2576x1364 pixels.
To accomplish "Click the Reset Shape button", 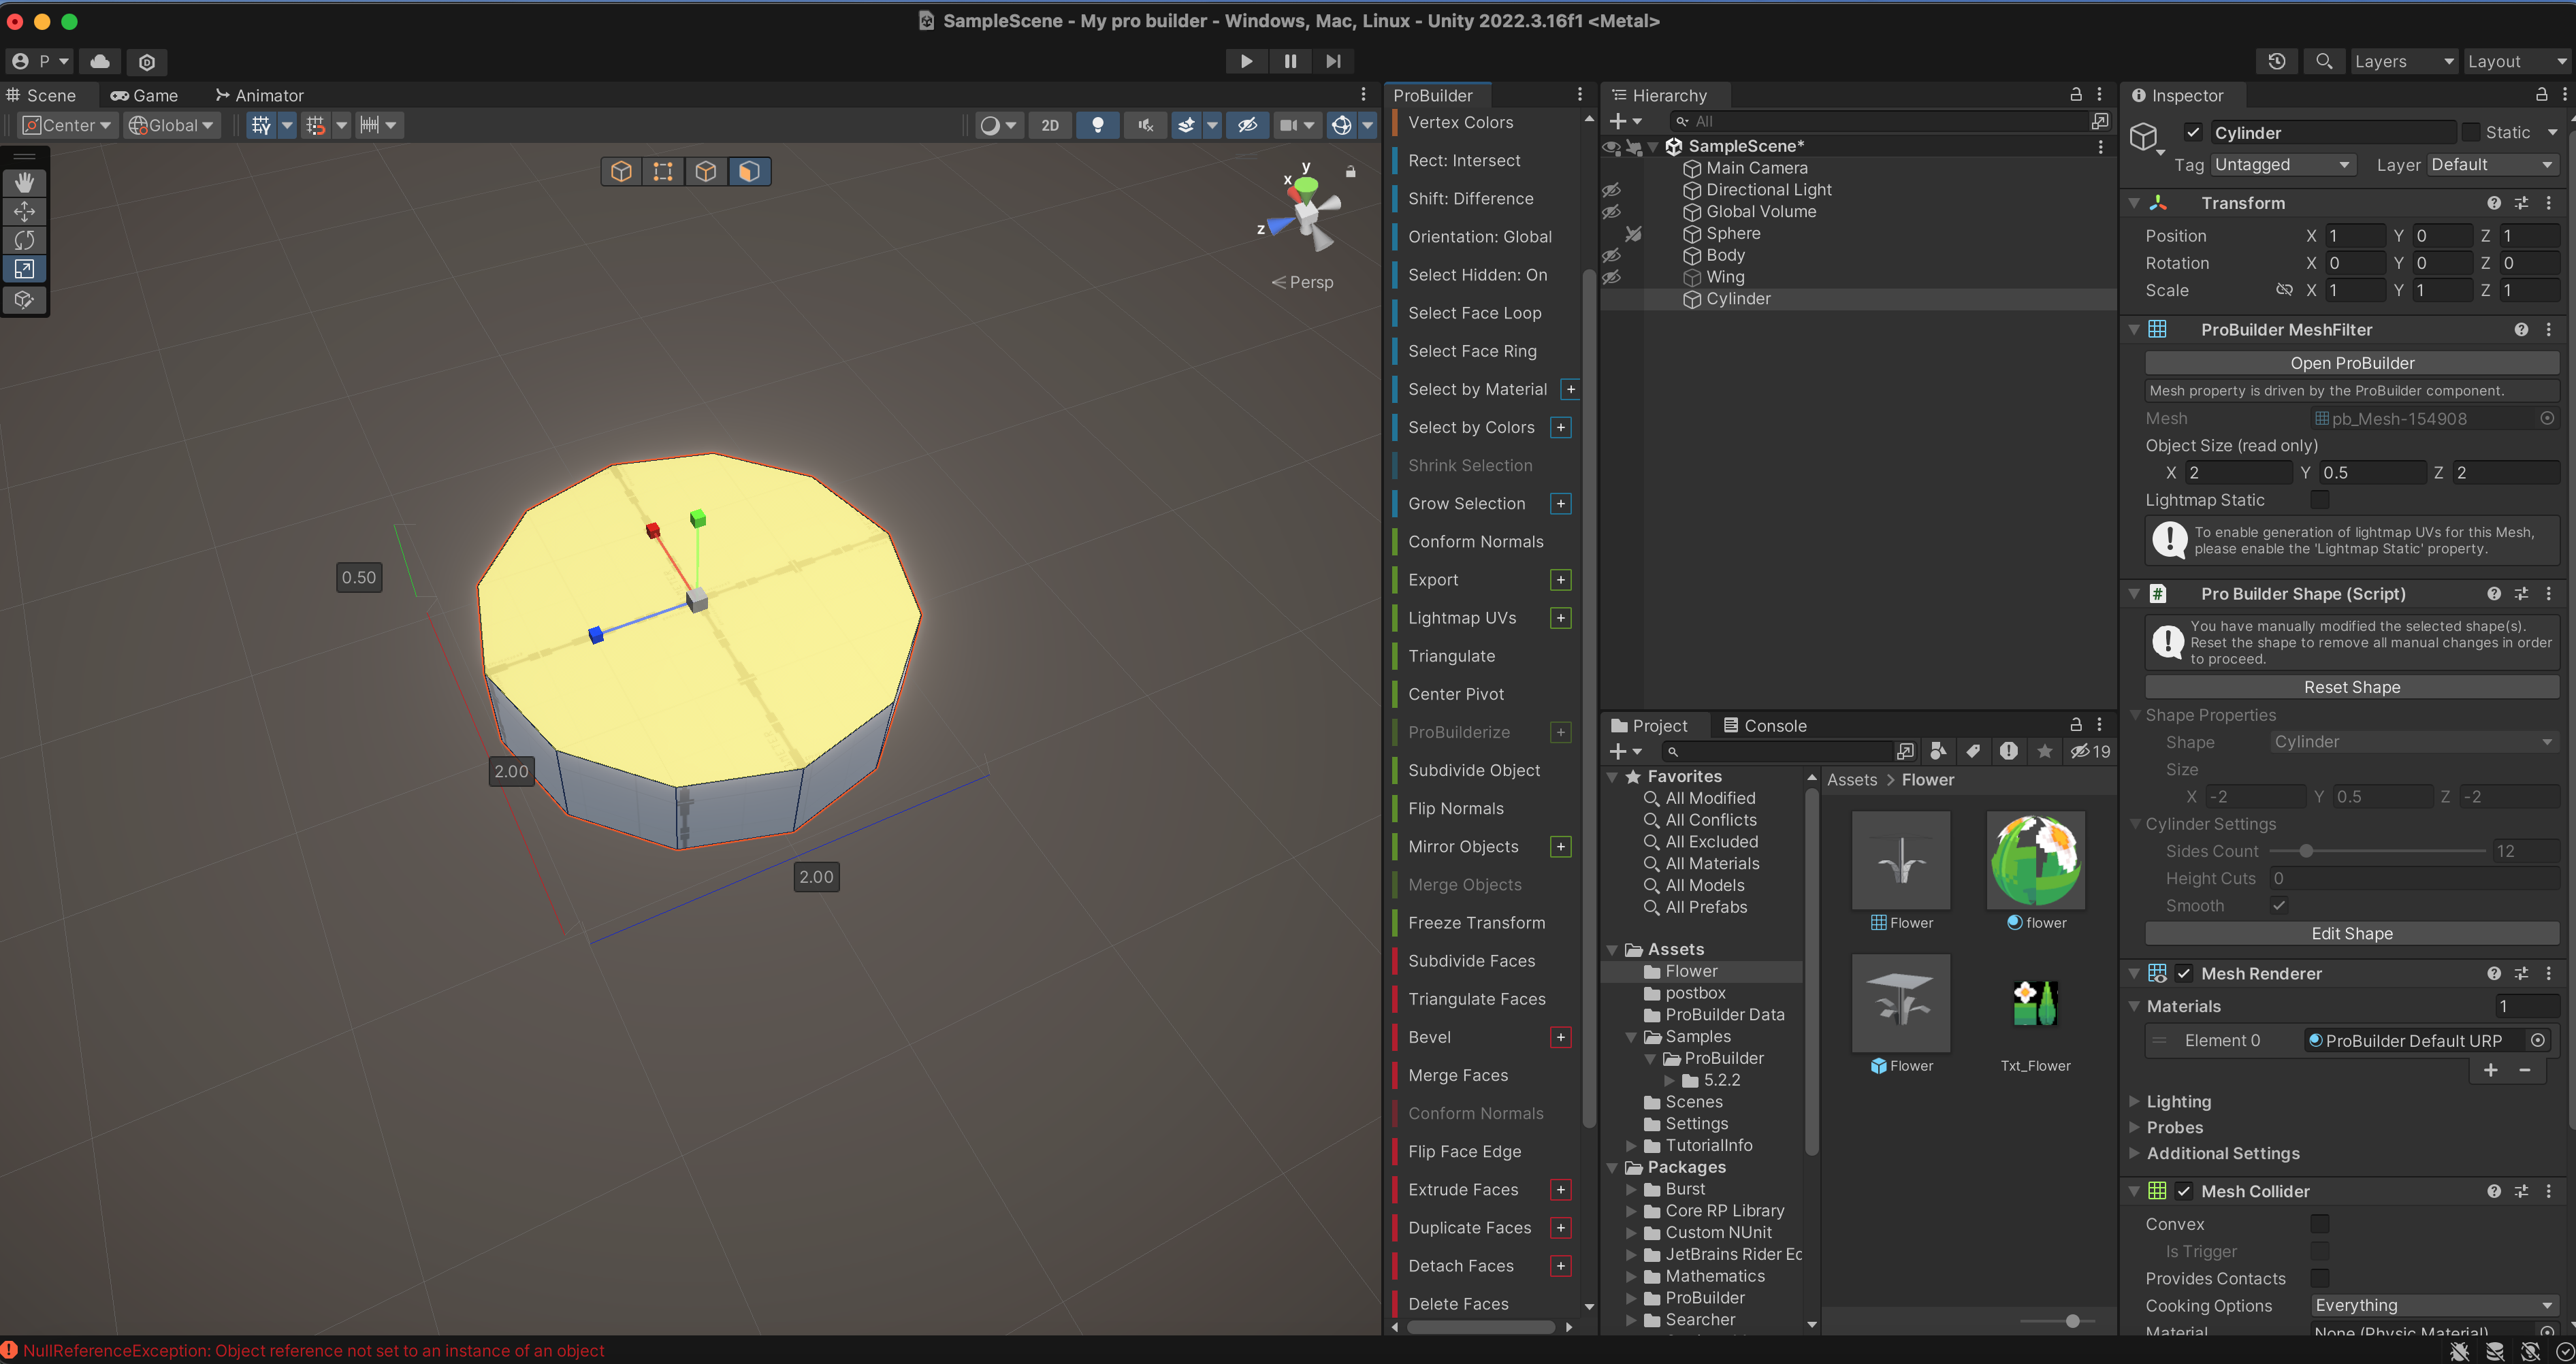I will 2351,687.
